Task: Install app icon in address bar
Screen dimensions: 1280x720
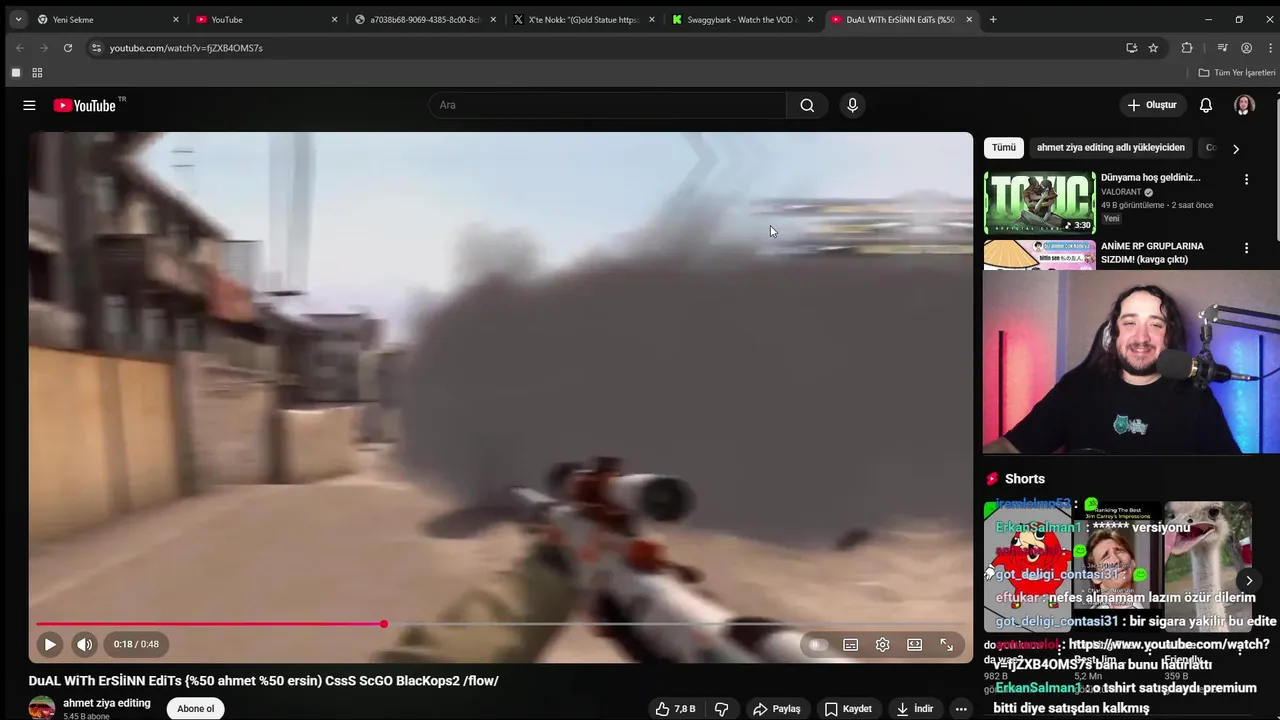Action: point(1131,48)
